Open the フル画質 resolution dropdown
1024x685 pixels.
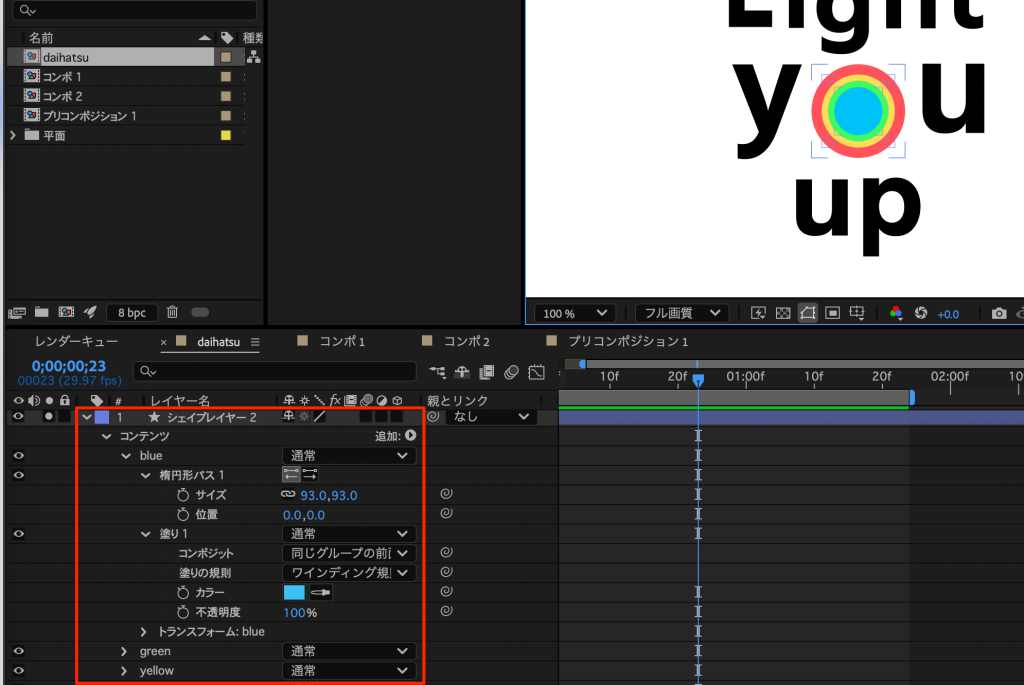[680, 314]
